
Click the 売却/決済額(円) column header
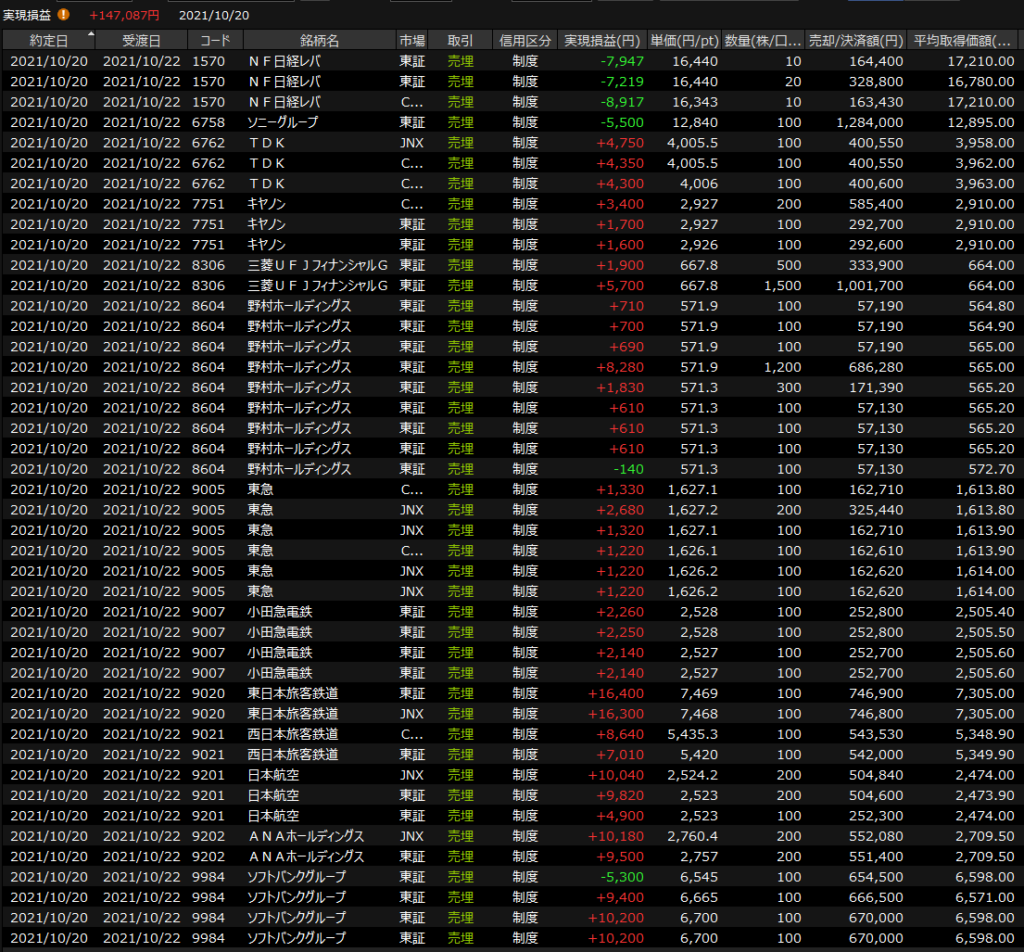tap(856, 41)
